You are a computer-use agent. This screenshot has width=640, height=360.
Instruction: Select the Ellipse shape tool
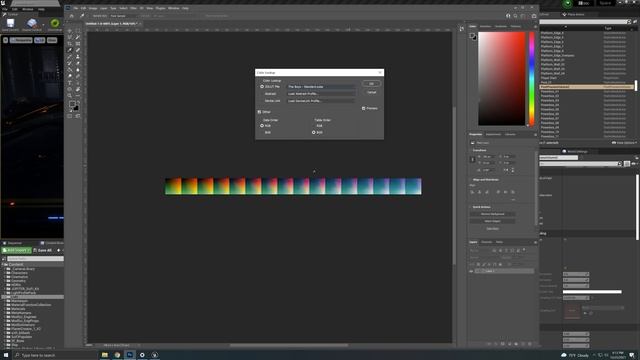click(x=70, y=89)
